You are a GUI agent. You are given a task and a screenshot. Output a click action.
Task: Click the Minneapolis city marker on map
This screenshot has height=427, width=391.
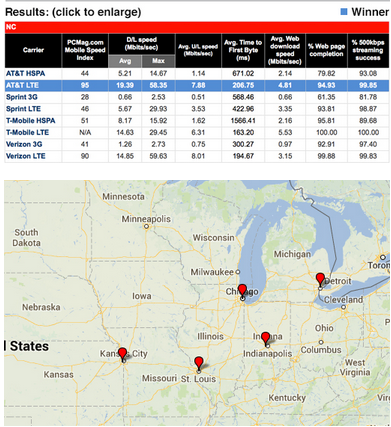(146, 226)
